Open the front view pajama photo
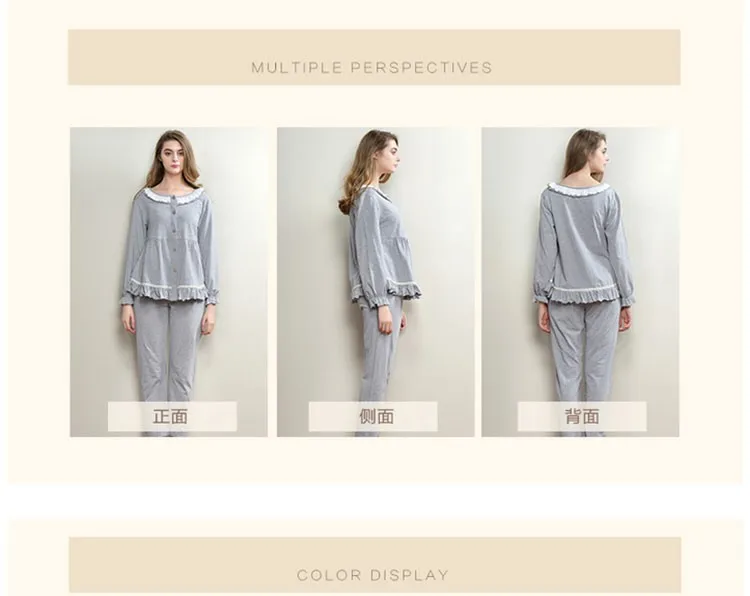This screenshot has width=750, height=596. (x=169, y=282)
